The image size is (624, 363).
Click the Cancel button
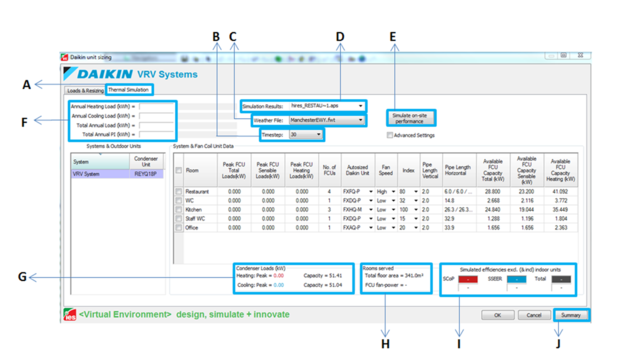(x=534, y=315)
